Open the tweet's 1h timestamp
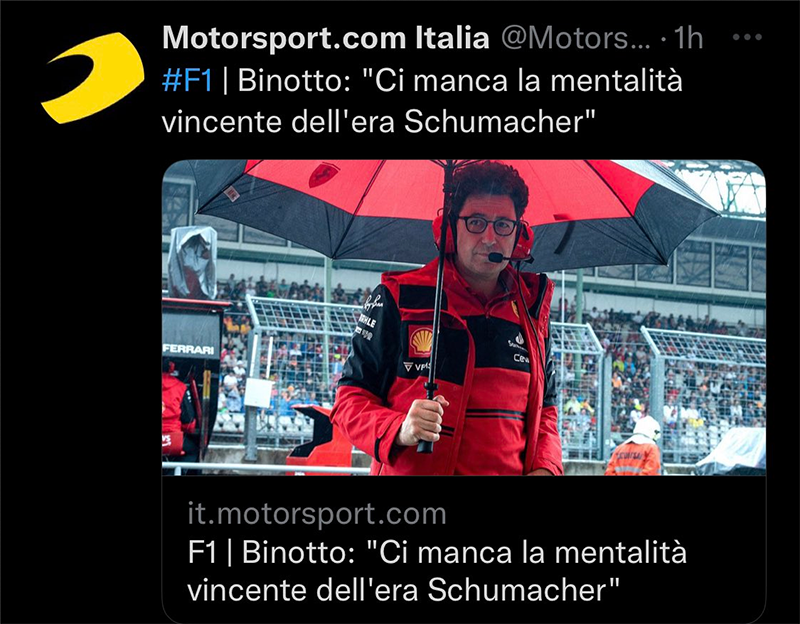Image resolution: width=800 pixels, height=624 pixels. (x=688, y=38)
